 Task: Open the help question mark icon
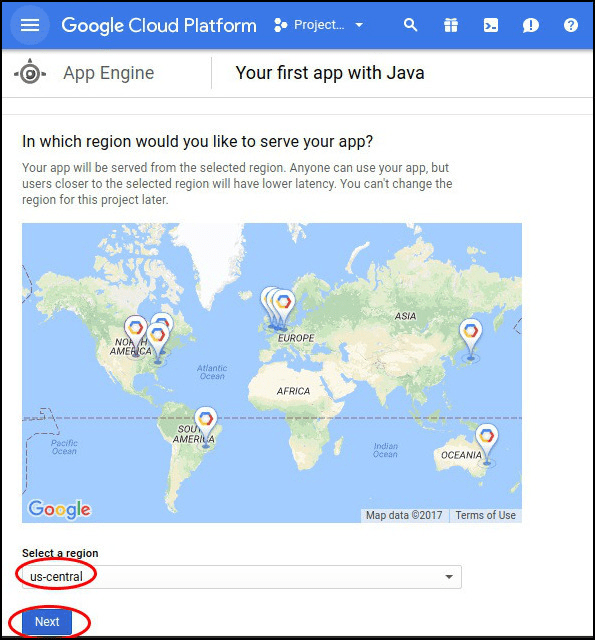pos(571,25)
